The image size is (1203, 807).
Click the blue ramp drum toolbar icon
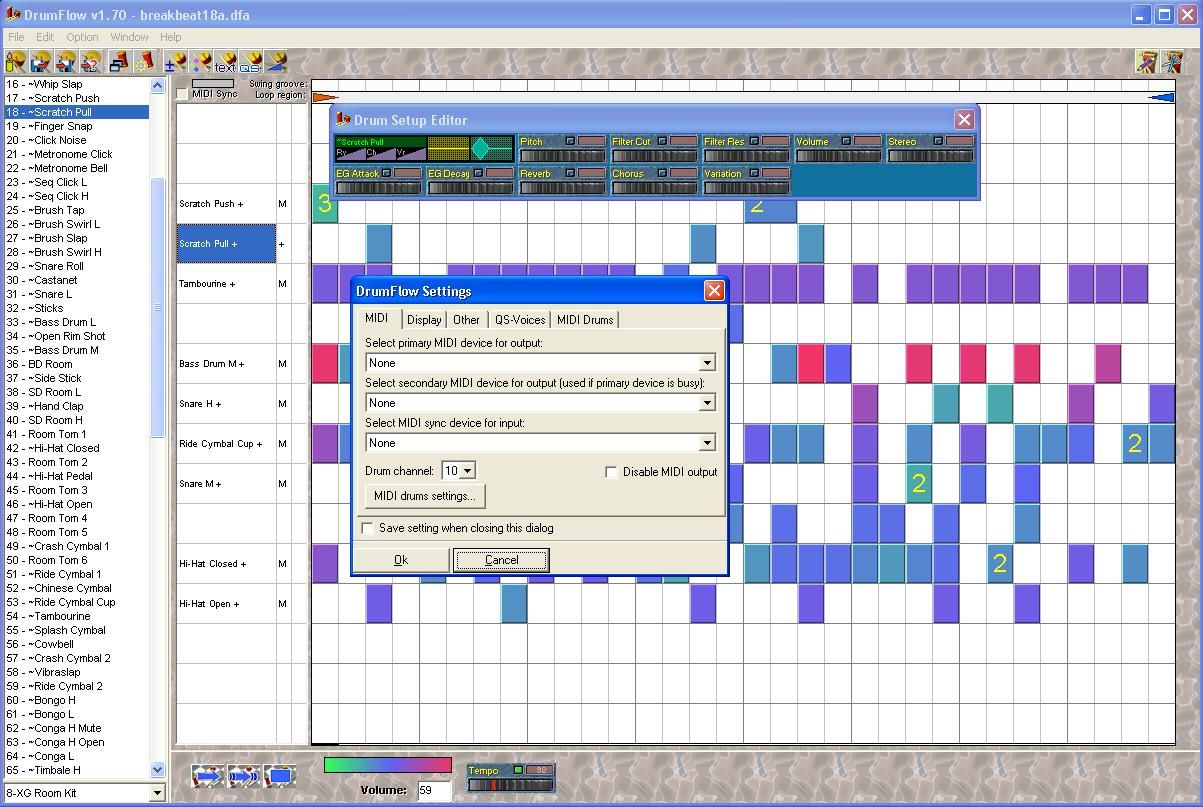(x=275, y=63)
